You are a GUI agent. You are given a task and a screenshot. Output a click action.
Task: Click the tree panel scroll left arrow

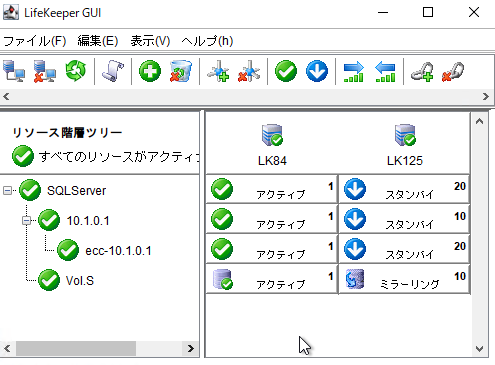(7, 348)
